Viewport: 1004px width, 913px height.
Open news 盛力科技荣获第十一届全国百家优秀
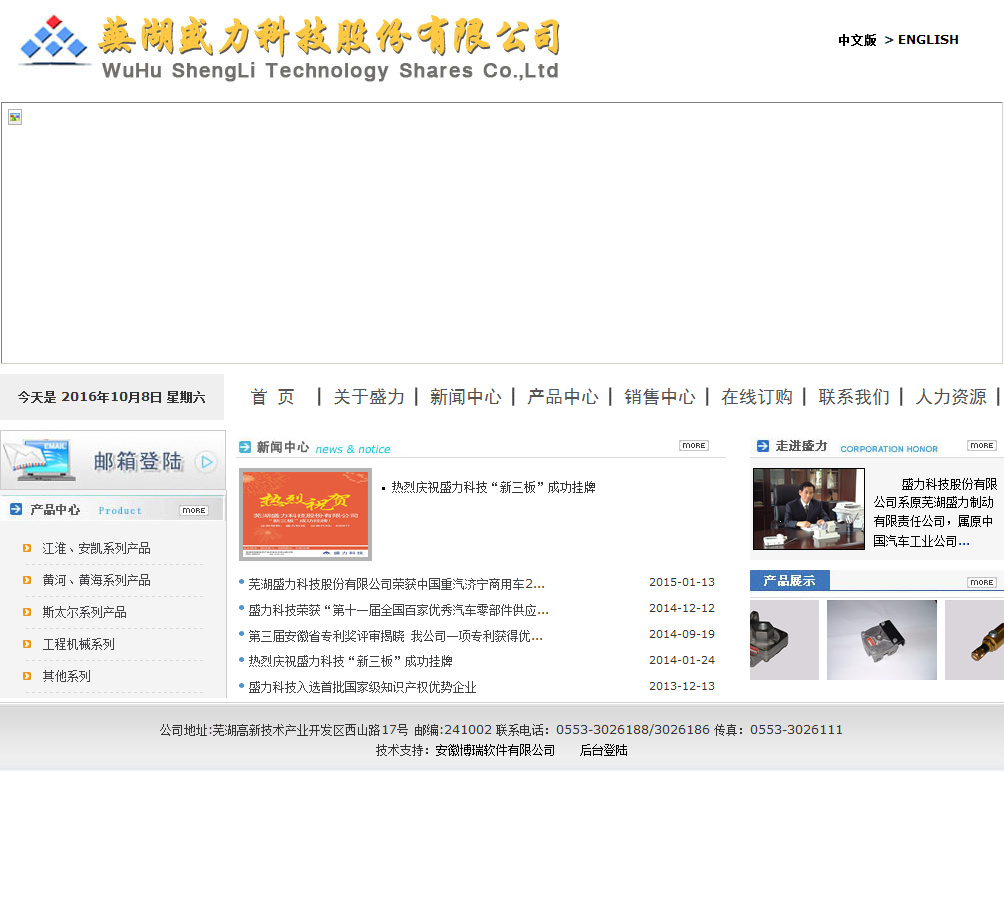(398, 610)
